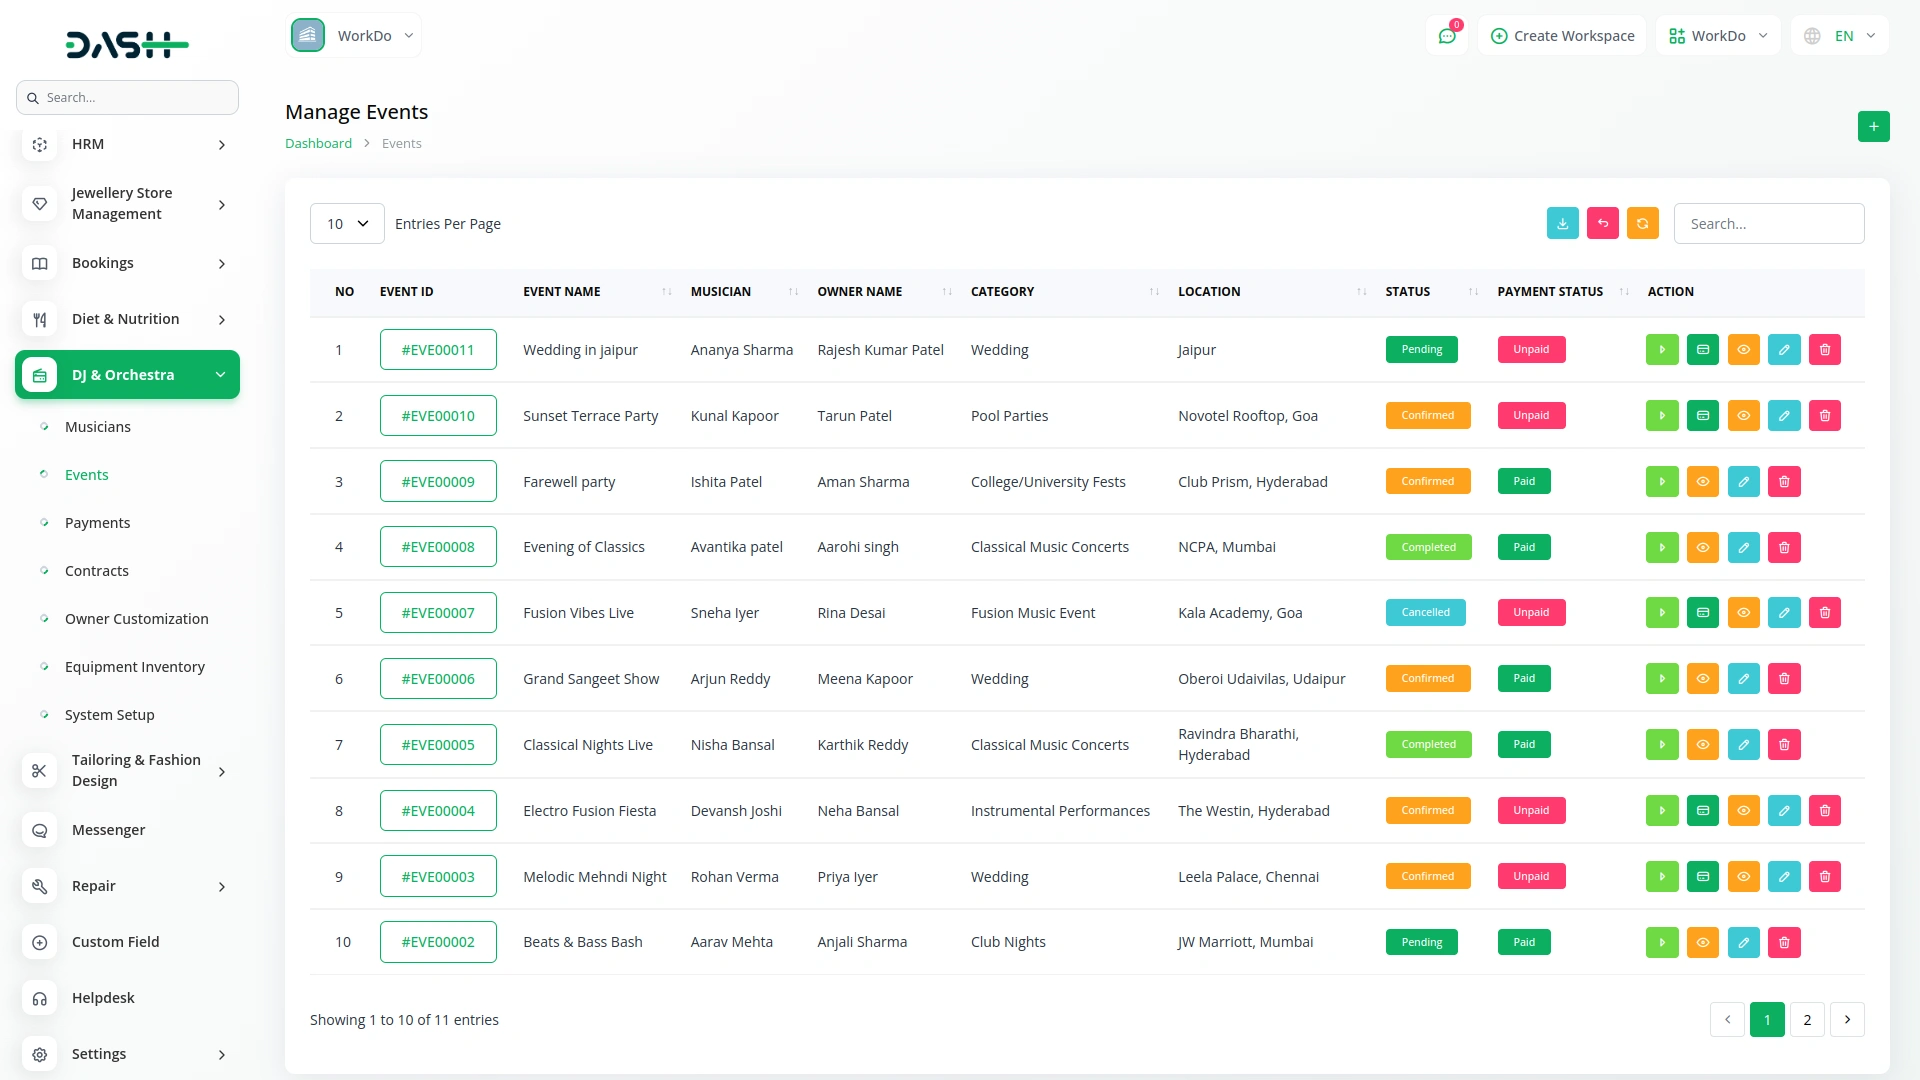
Task: View the Grand Sangeet Show event details
Action: 1702,679
